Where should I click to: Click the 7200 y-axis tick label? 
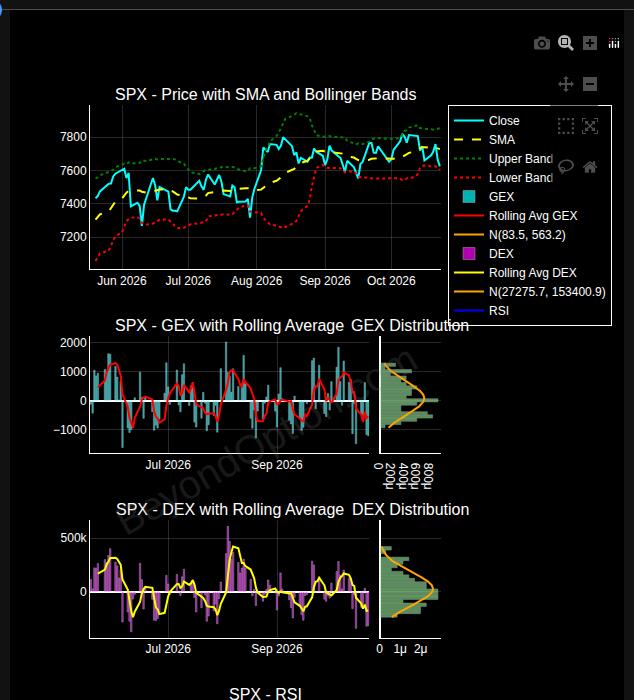coord(73,237)
